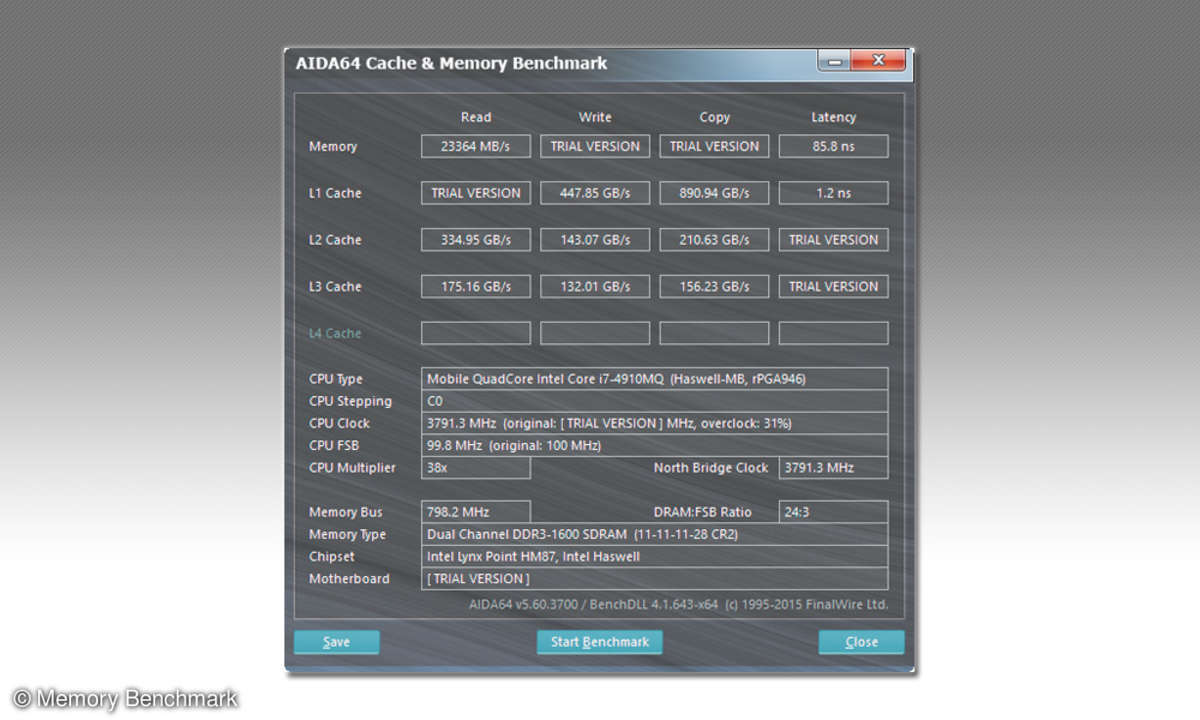This screenshot has width=1200, height=720.
Task: Click the CPU FSB value 99.8 MHz
Action: click(x=654, y=445)
